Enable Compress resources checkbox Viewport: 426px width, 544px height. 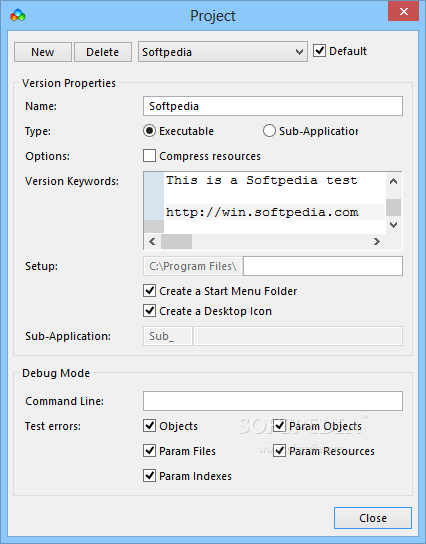click(x=149, y=156)
